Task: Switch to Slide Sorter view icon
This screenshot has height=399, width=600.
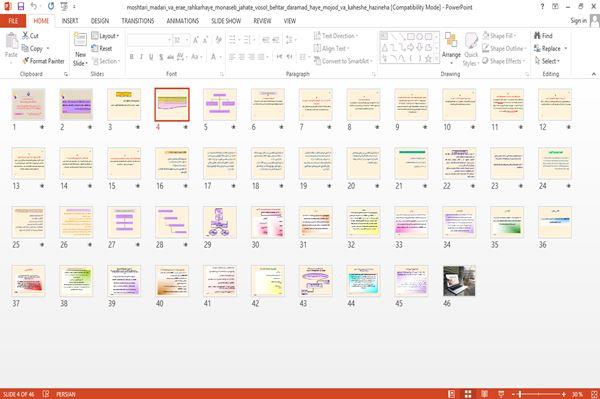Action: click(468, 394)
